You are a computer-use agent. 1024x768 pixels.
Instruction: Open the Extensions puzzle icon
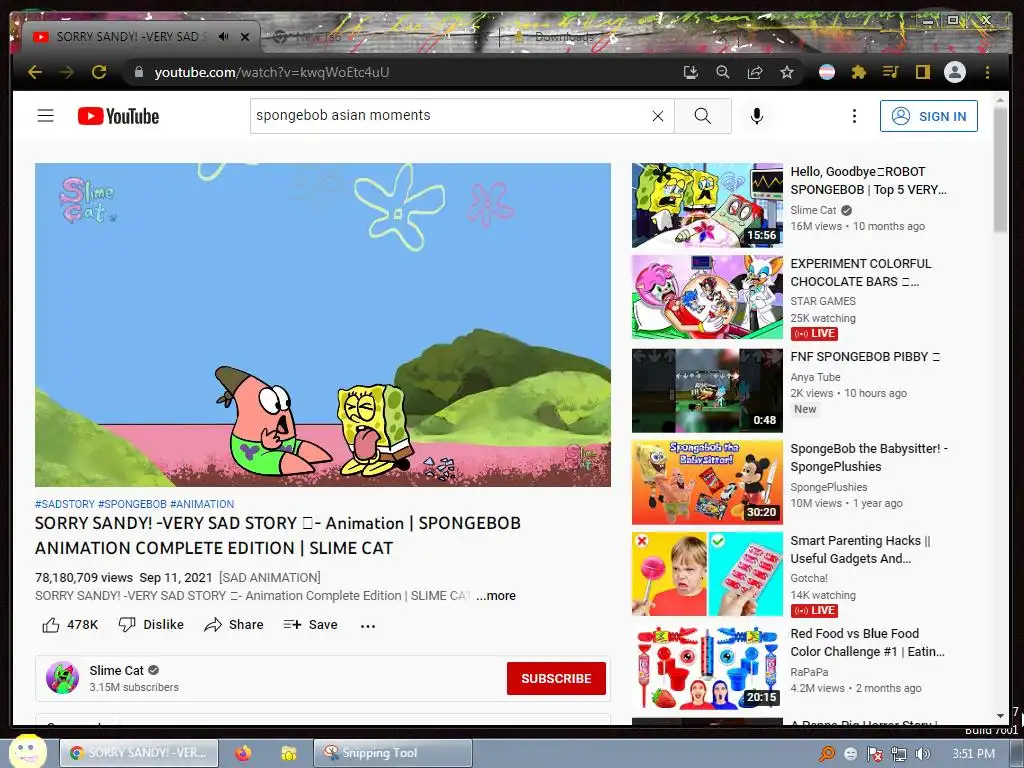tap(859, 72)
